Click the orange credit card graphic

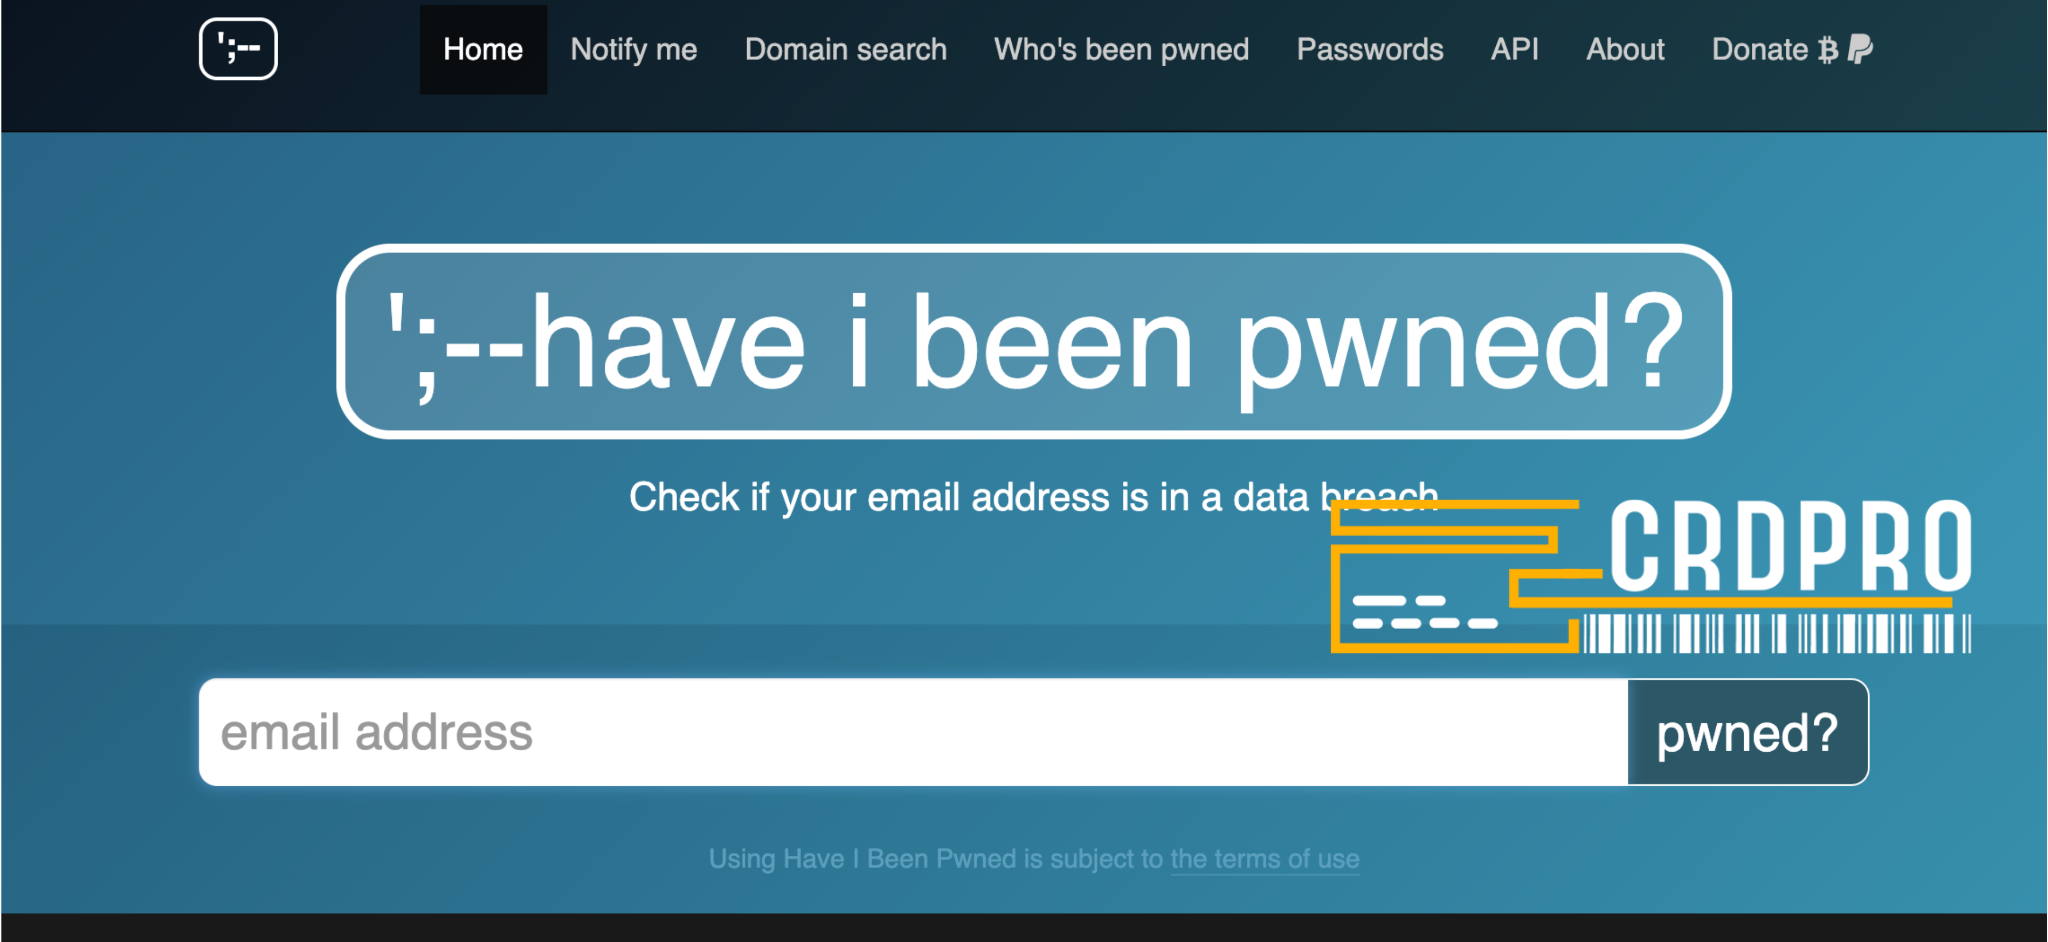[1450, 580]
